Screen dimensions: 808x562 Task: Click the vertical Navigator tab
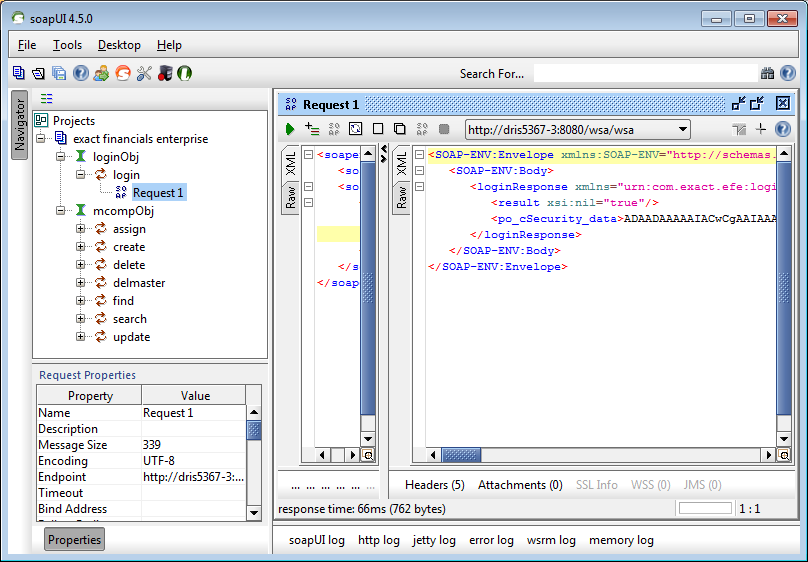[20, 125]
